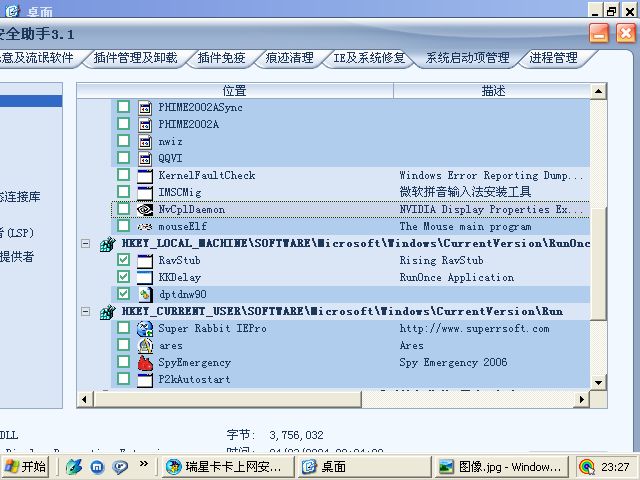Collapse the HKEY_LOCAL_MACHINE RunOnce tree node
640x480 pixels.
coord(85,244)
